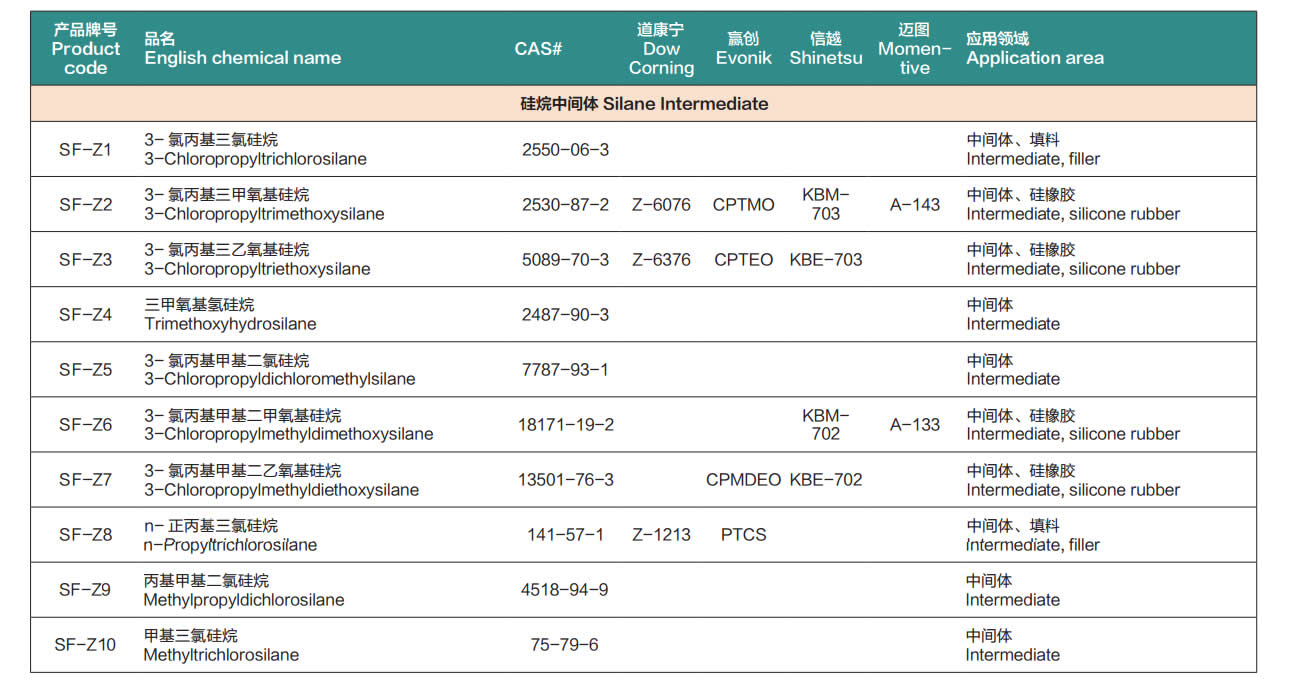Click the Methylpropyldichlorosilane chemical name

[244, 600]
